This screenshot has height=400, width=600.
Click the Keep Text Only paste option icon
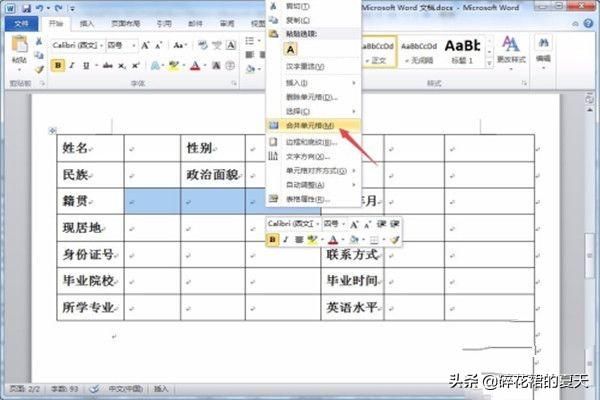[x=290, y=49]
